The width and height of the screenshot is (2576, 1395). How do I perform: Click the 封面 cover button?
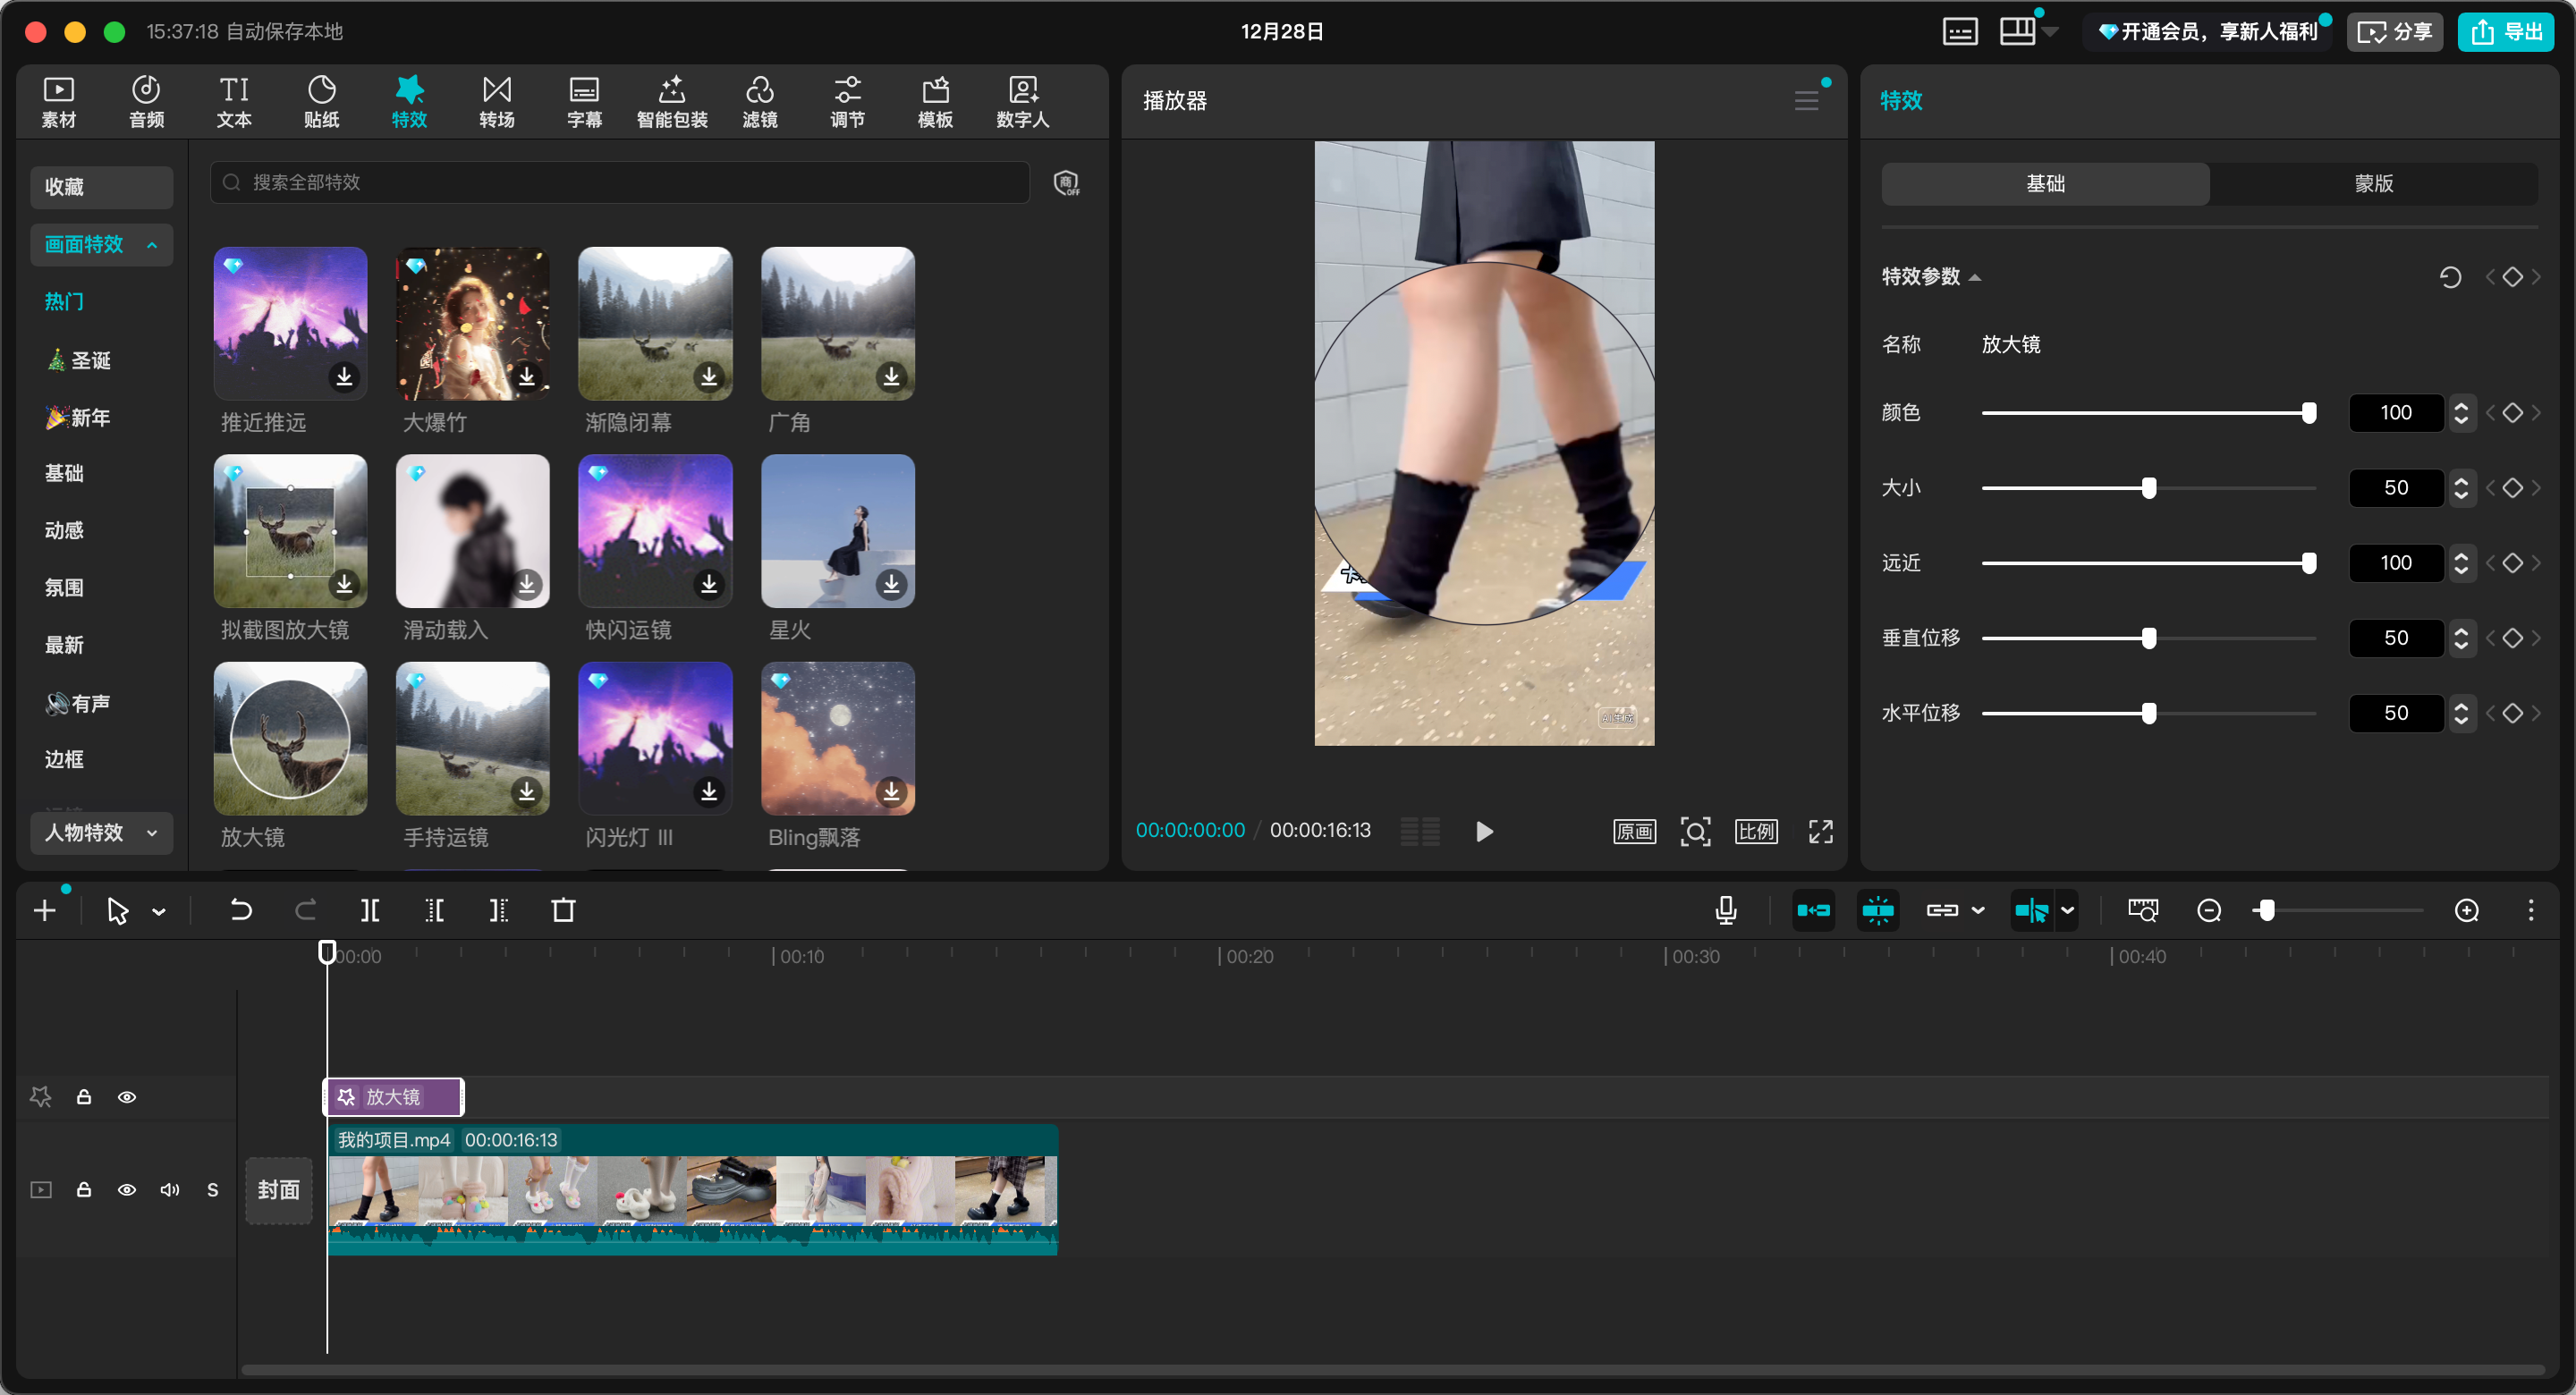pos(279,1190)
